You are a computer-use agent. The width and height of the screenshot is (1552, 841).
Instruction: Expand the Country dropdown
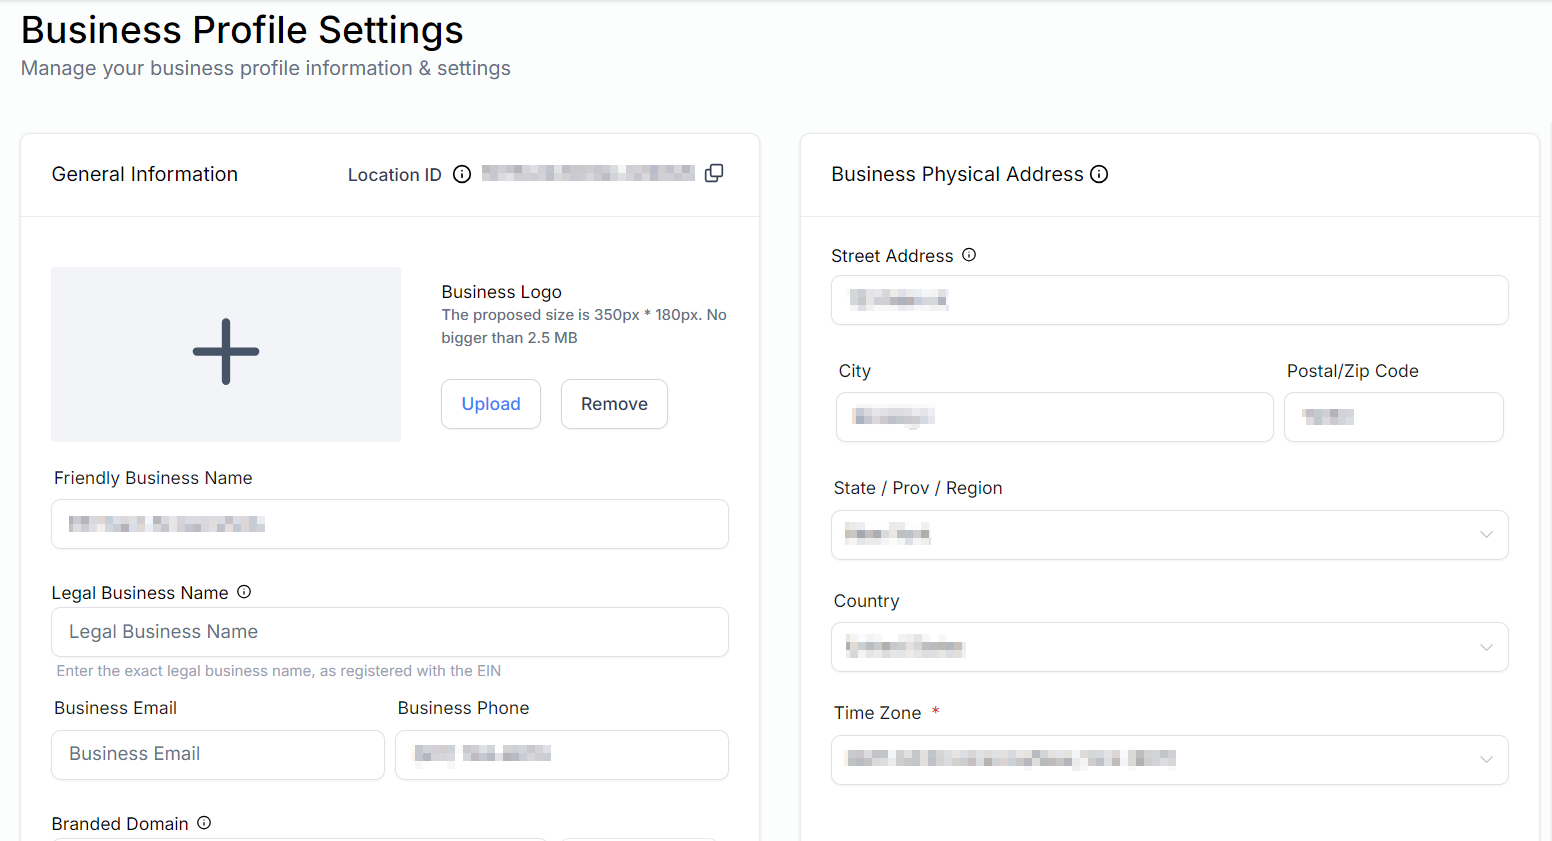coord(1169,648)
